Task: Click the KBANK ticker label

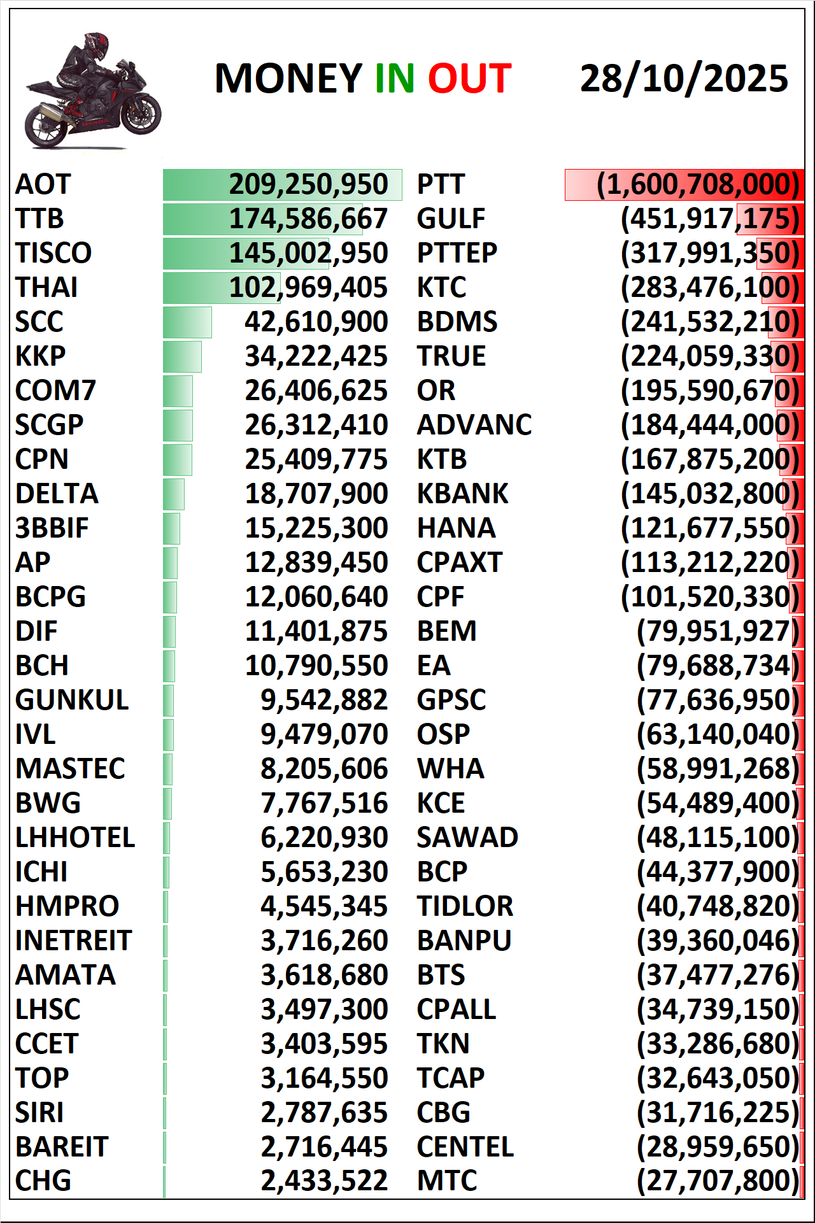Action: pos(462,494)
